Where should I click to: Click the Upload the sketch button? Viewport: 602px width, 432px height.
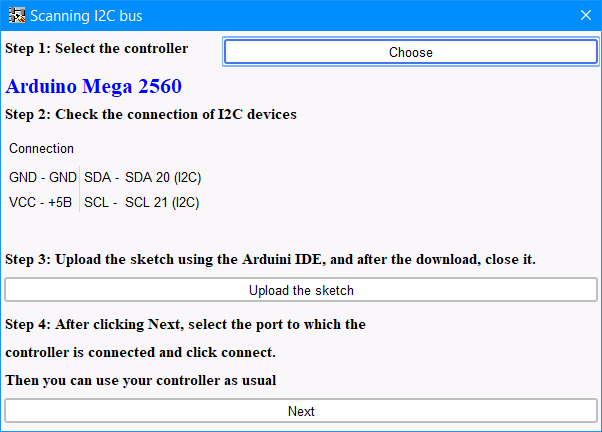[301, 290]
